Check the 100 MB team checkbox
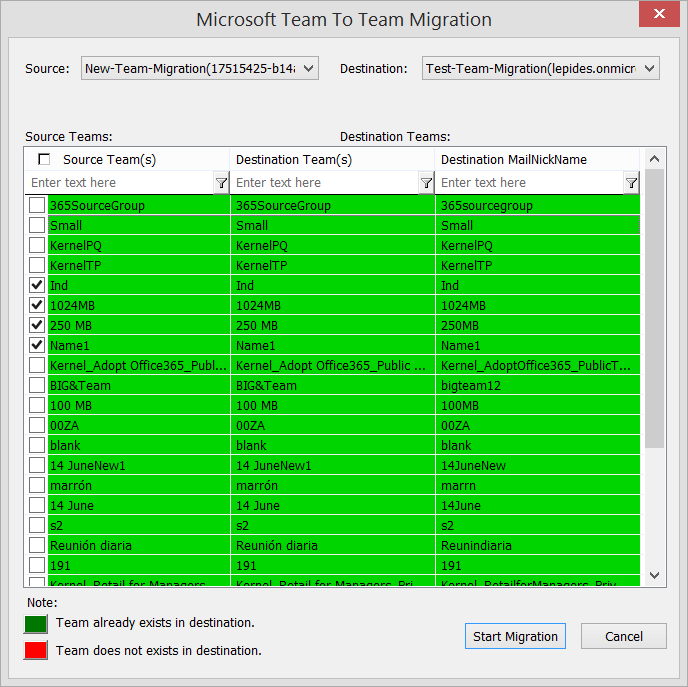Viewport: 688px width, 687px height. click(x=37, y=405)
